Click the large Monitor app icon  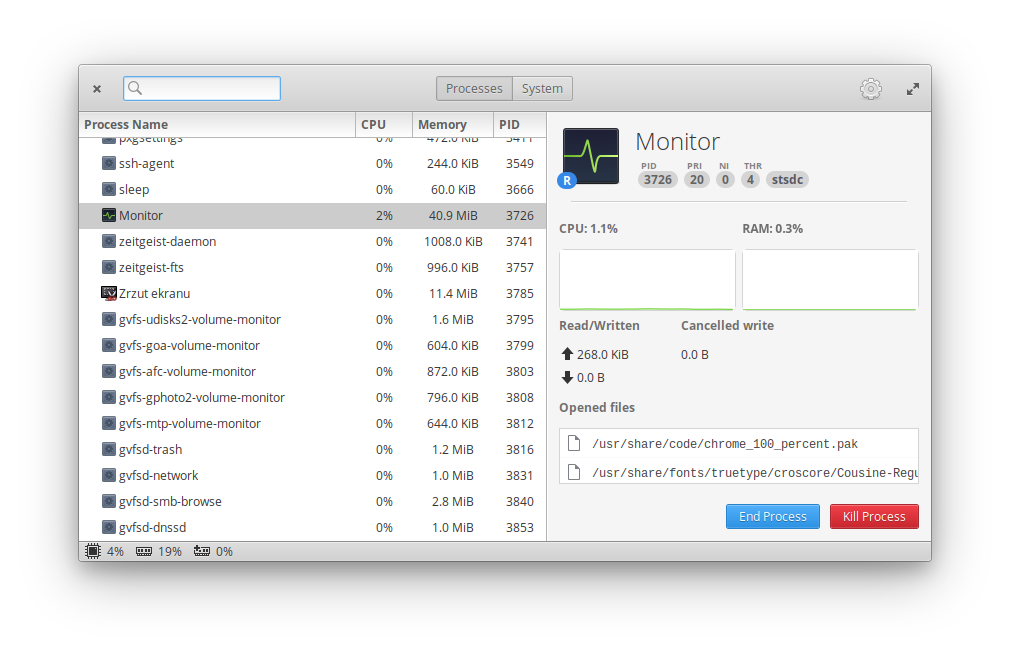[x=591, y=156]
